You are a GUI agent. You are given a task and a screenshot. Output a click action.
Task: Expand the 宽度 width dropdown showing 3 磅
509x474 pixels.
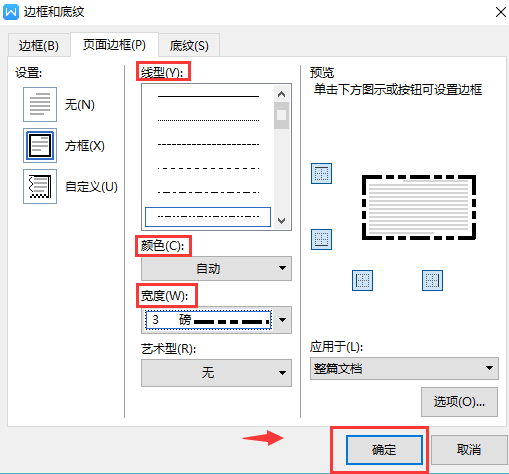click(x=216, y=320)
